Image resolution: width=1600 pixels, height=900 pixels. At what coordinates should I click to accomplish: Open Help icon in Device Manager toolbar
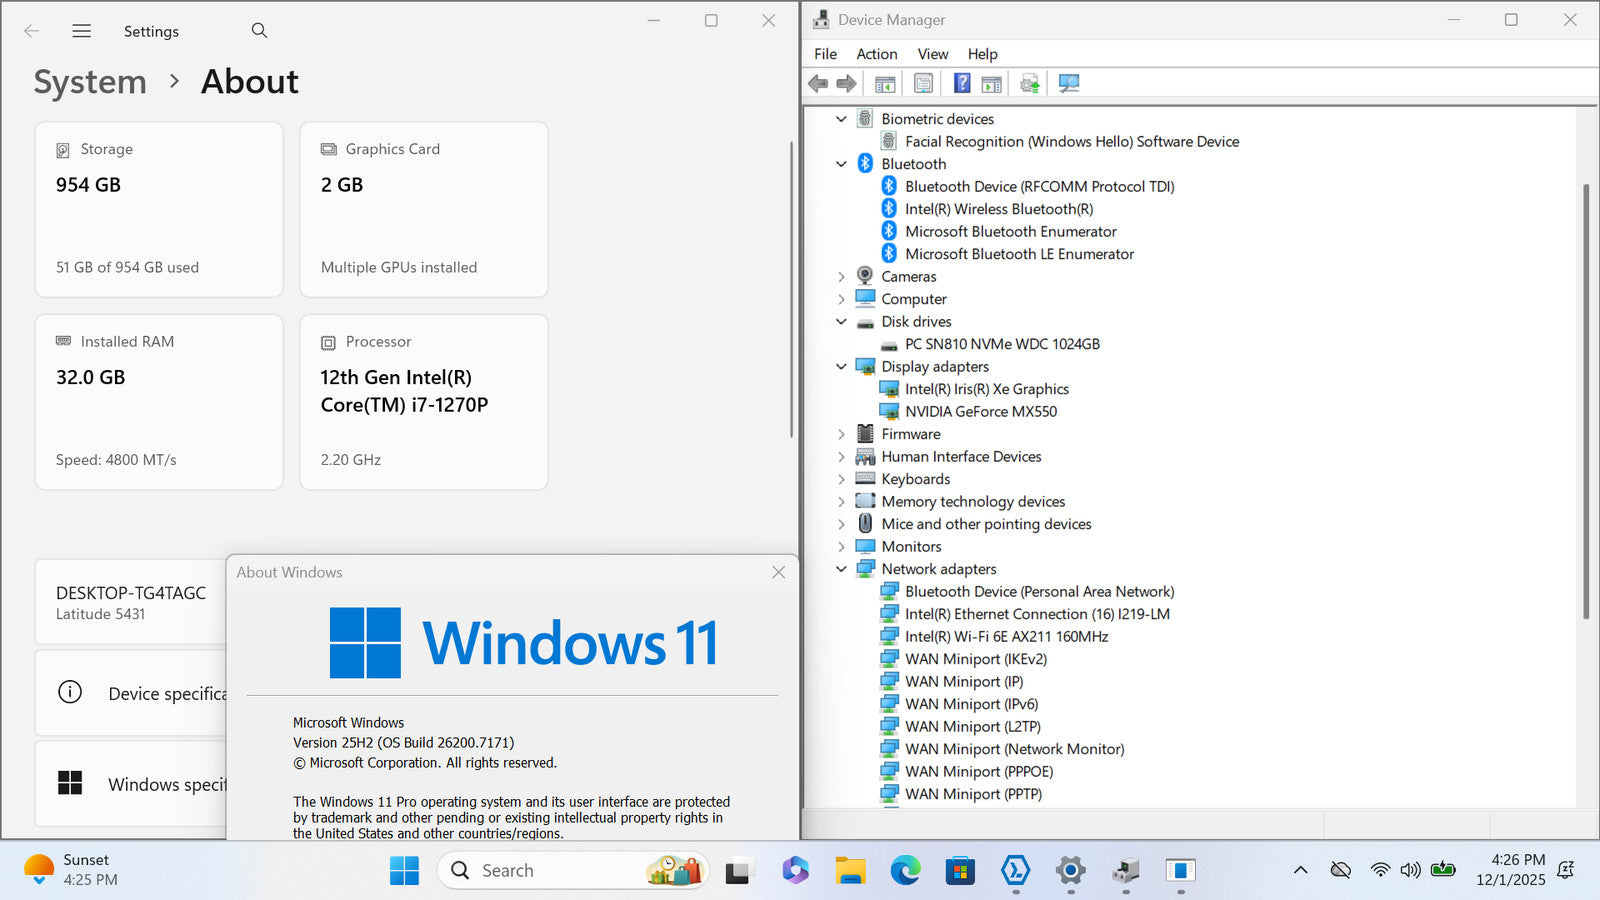[961, 84]
